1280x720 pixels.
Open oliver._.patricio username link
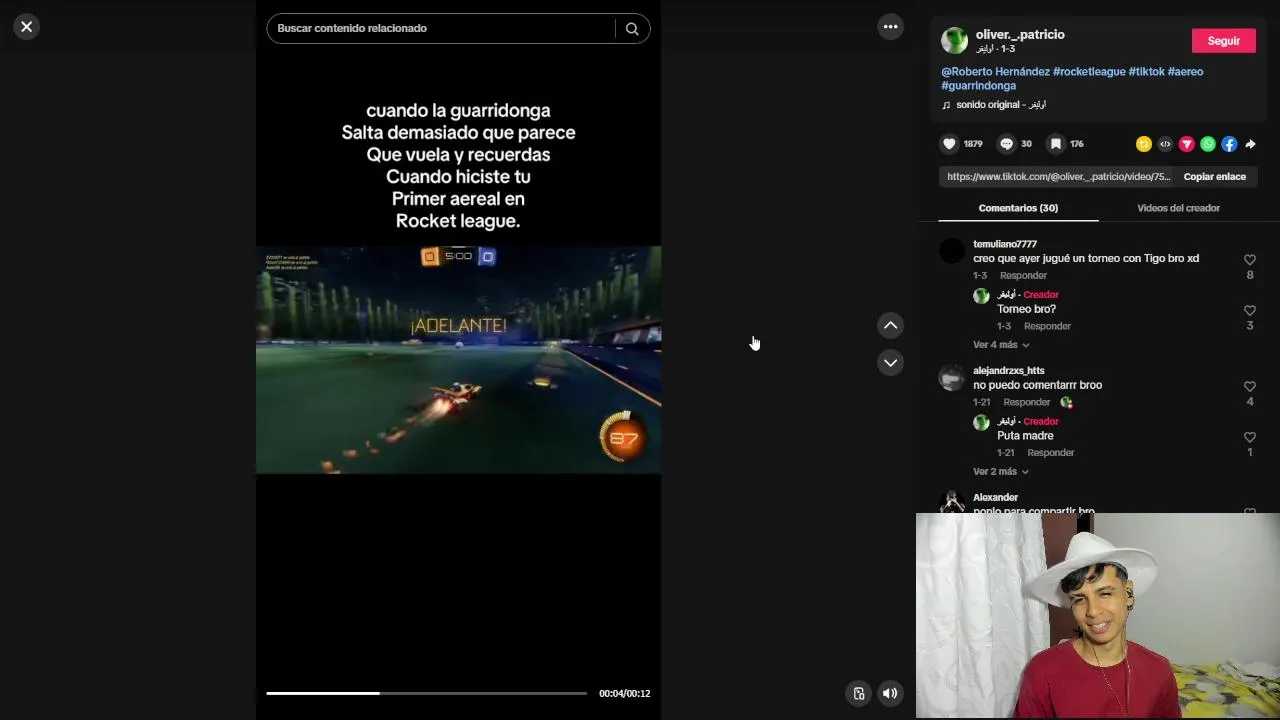1020,35
